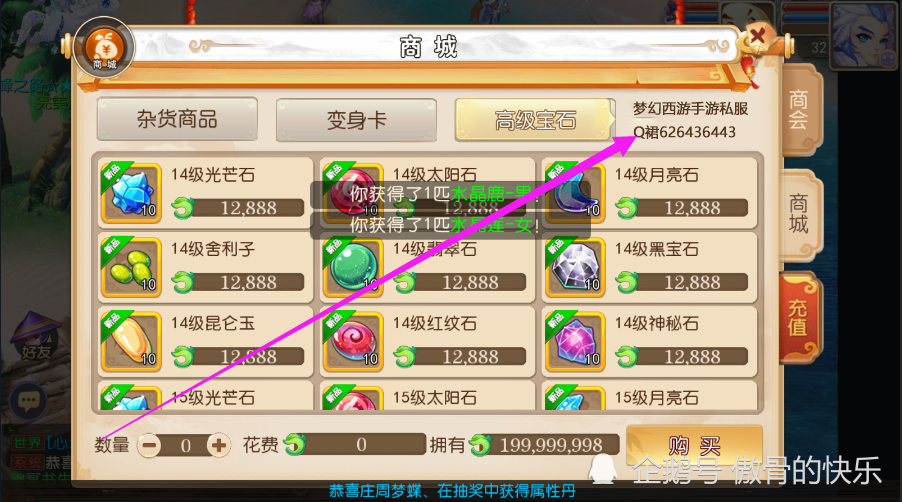Viewport: 902px width, 502px height.
Task: Select the 14级昆仑玉 yellow jade icon
Action: 131,342
